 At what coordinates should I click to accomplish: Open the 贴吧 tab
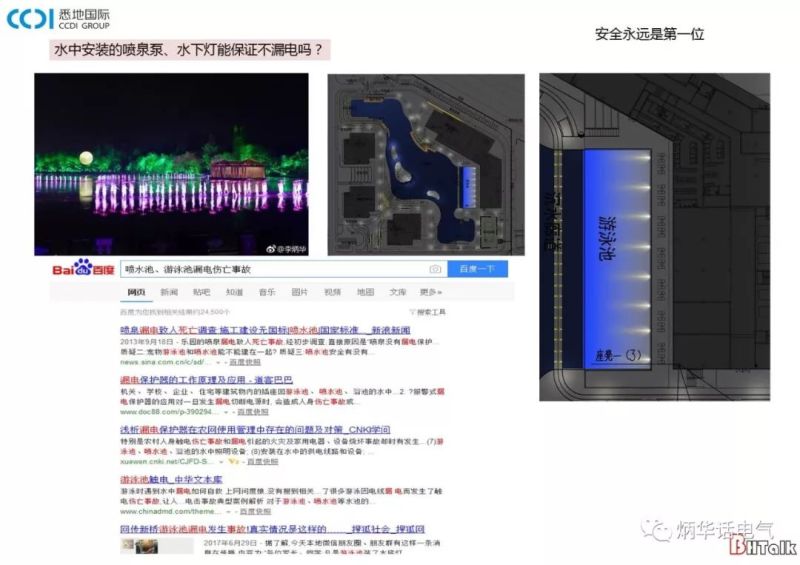point(202,292)
